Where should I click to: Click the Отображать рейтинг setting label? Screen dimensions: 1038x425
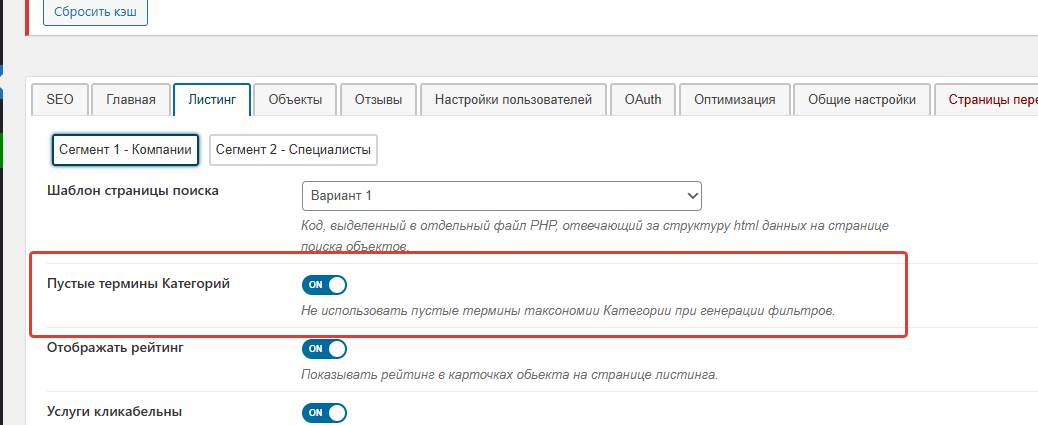[x=115, y=348]
